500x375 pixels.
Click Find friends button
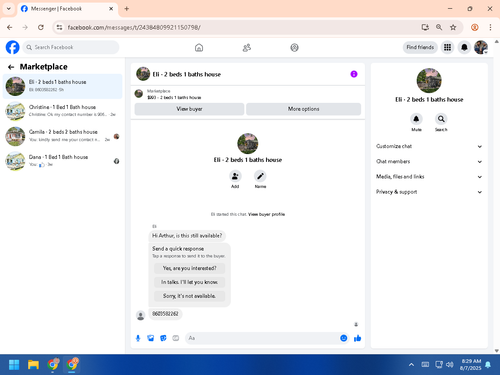pos(420,47)
